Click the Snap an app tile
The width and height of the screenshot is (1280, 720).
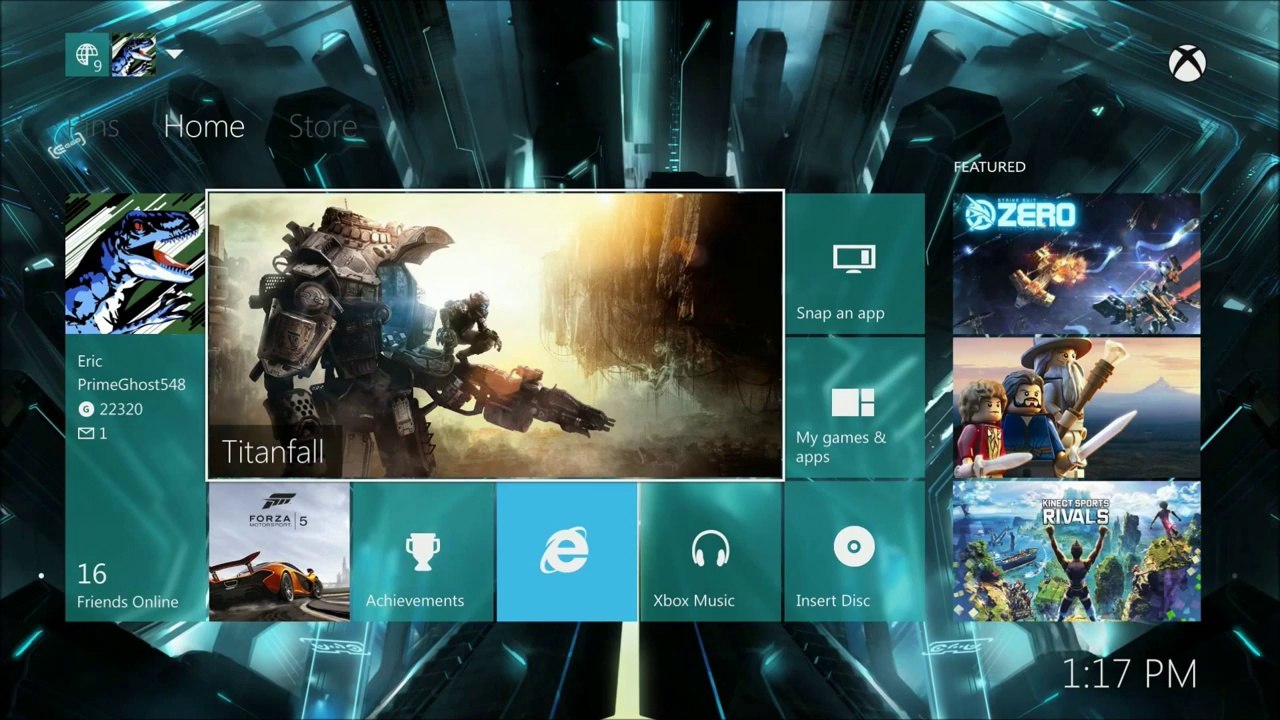coord(854,264)
